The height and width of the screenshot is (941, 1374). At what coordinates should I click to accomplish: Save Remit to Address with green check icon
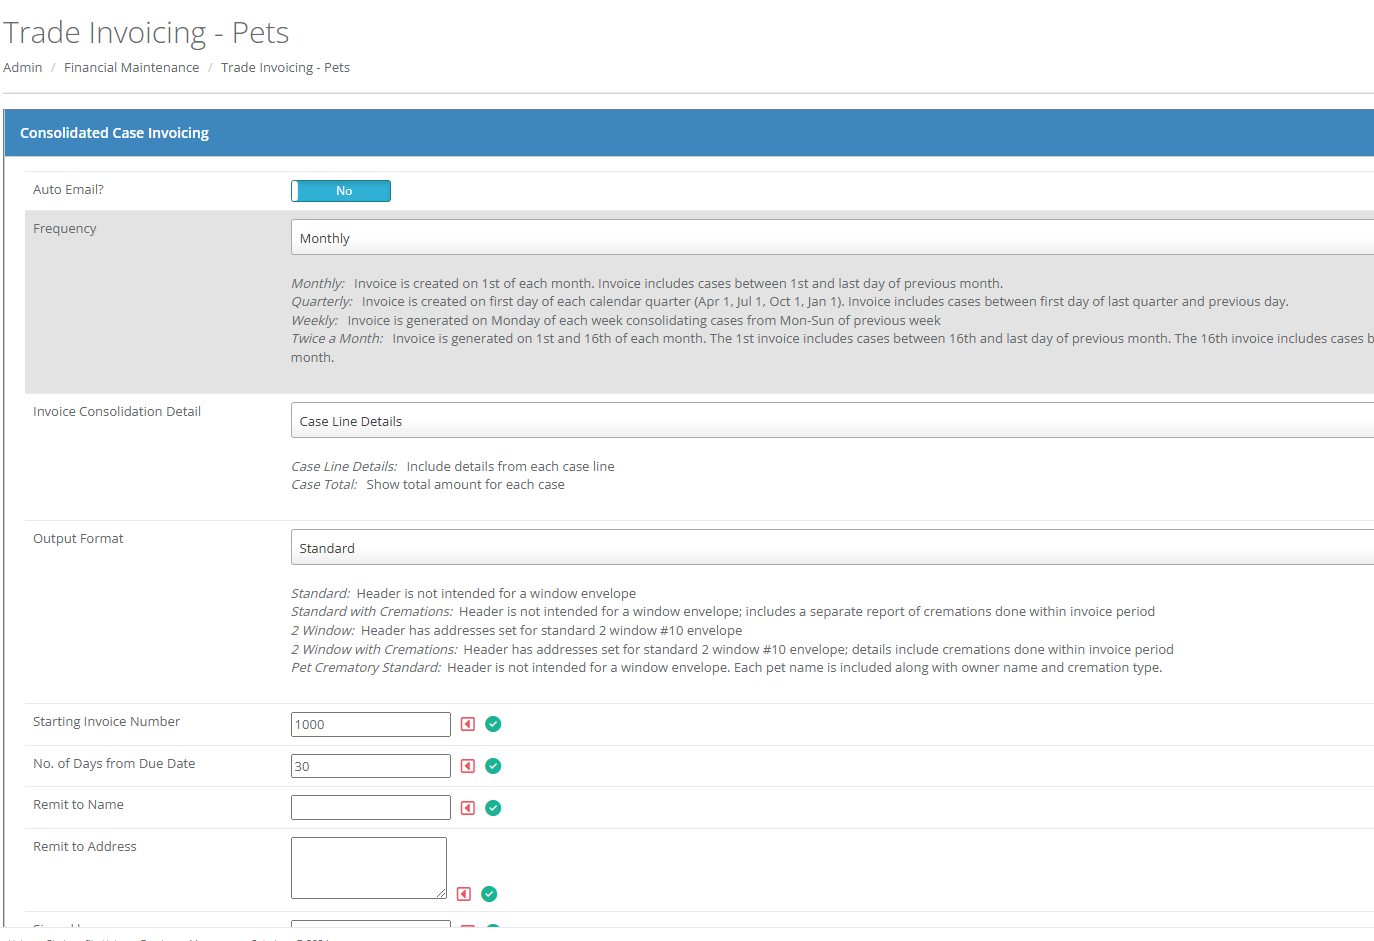coord(489,893)
